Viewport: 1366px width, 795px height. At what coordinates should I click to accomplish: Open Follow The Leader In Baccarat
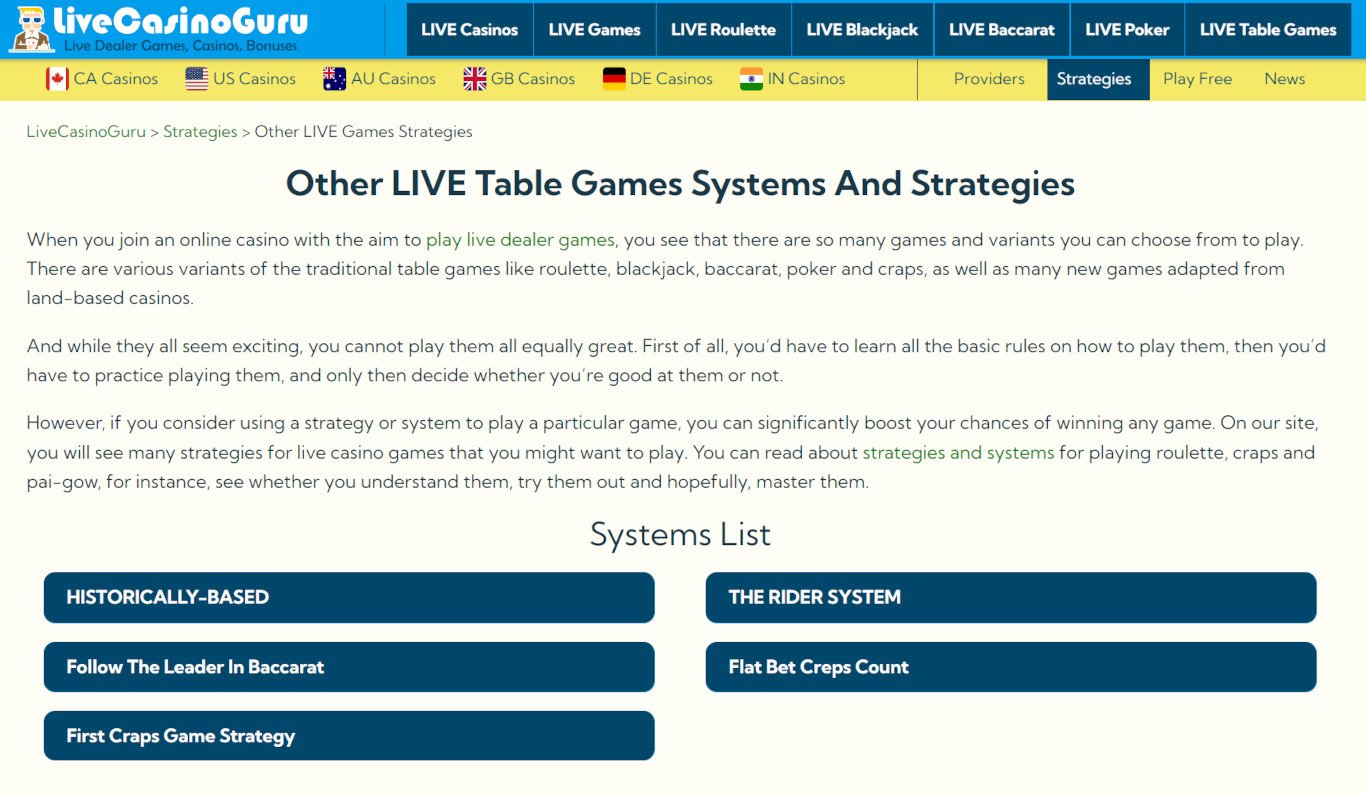tap(348, 667)
